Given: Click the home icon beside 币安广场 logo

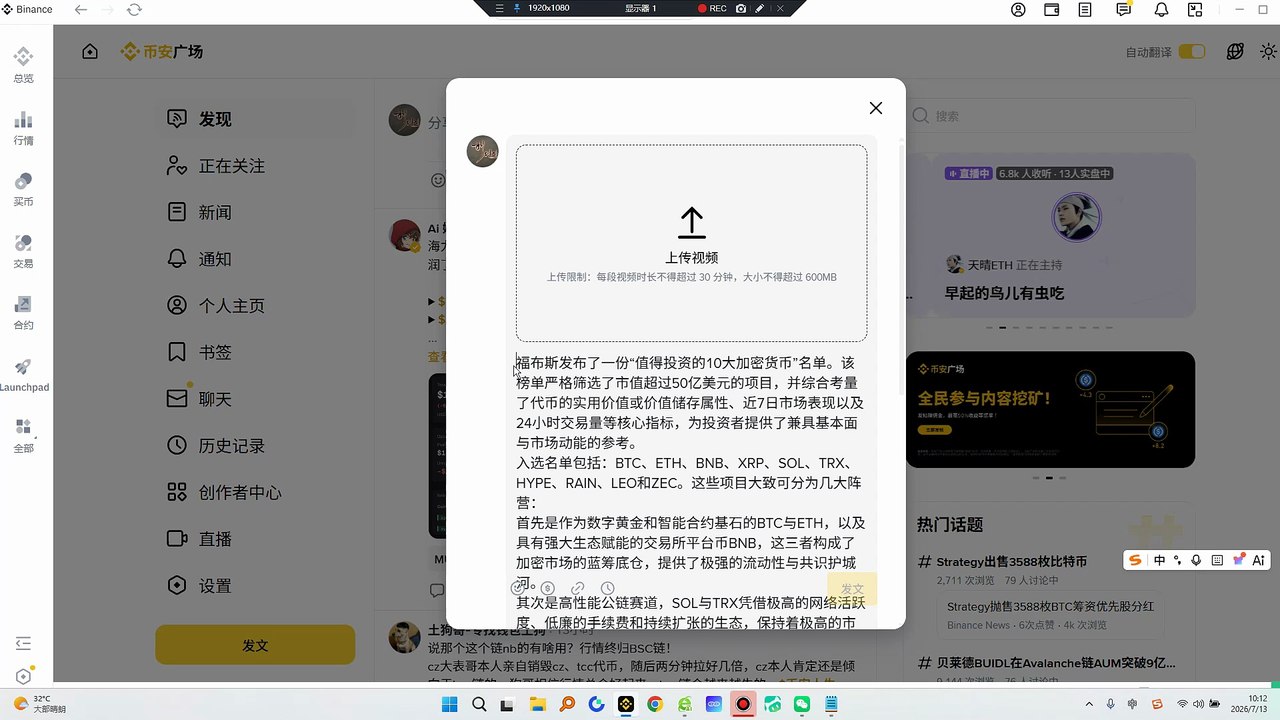Looking at the screenshot, I should click(x=90, y=52).
